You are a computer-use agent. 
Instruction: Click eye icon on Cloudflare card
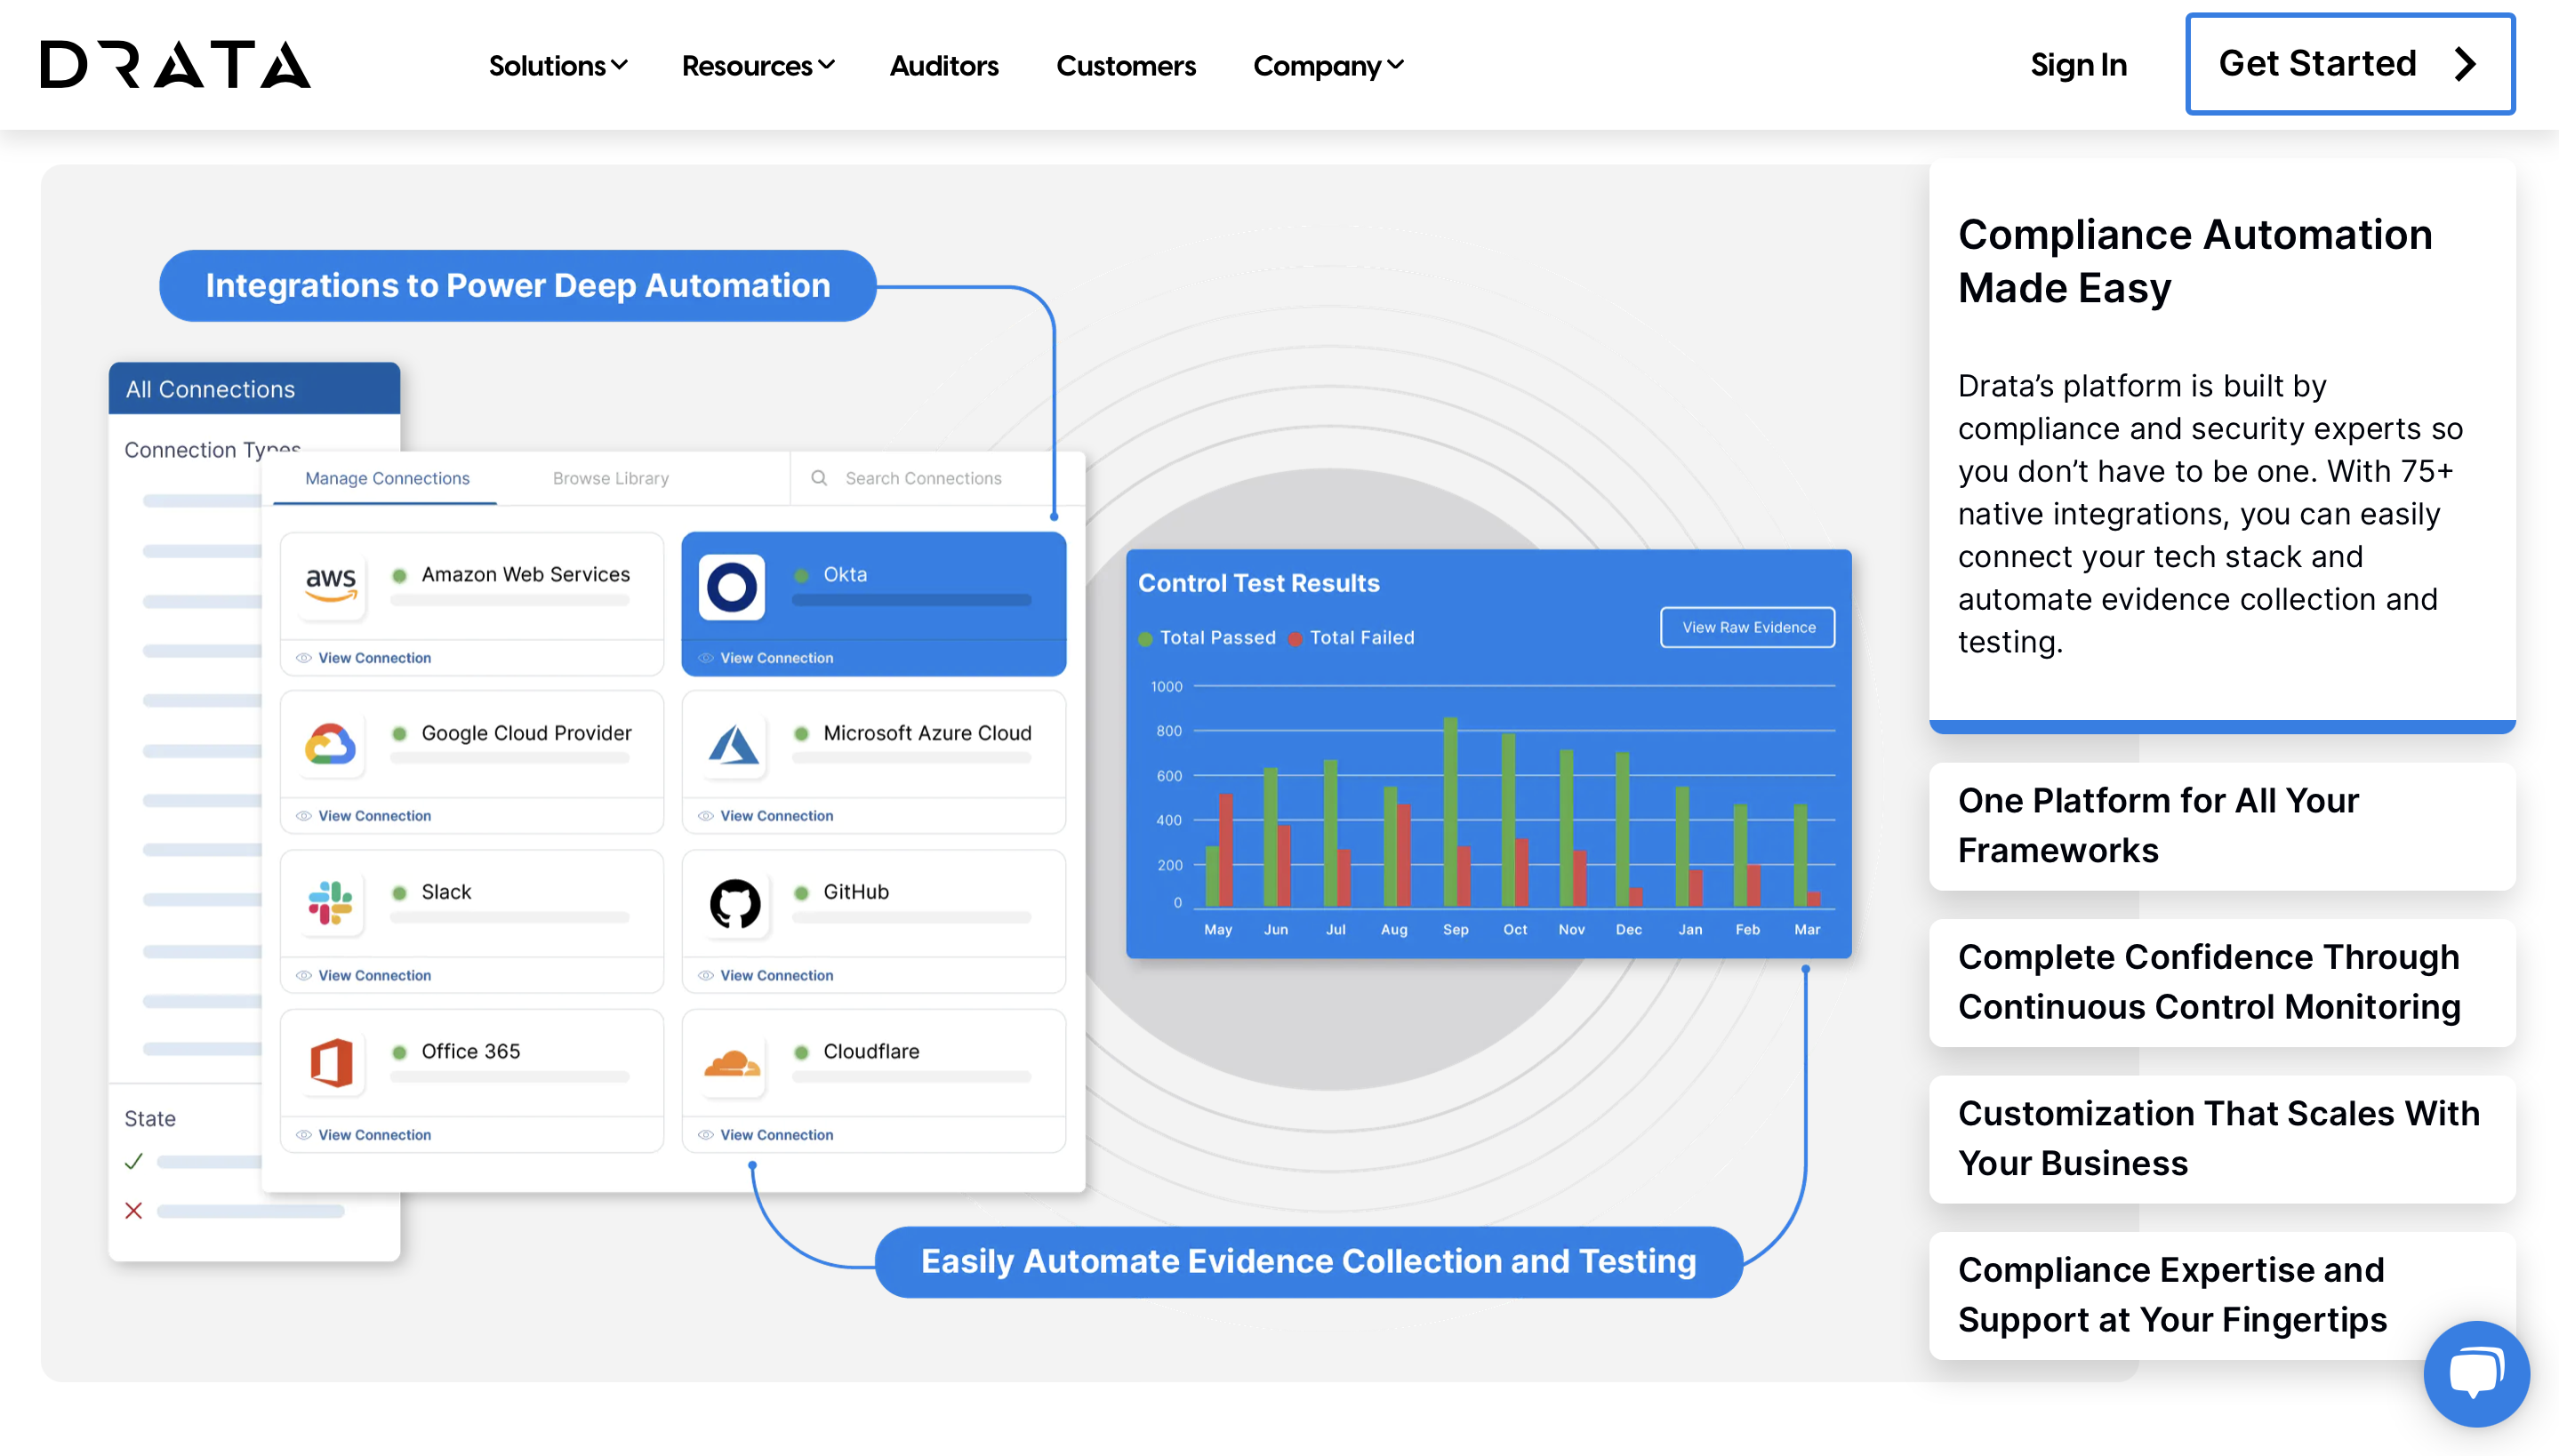coord(706,1135)
